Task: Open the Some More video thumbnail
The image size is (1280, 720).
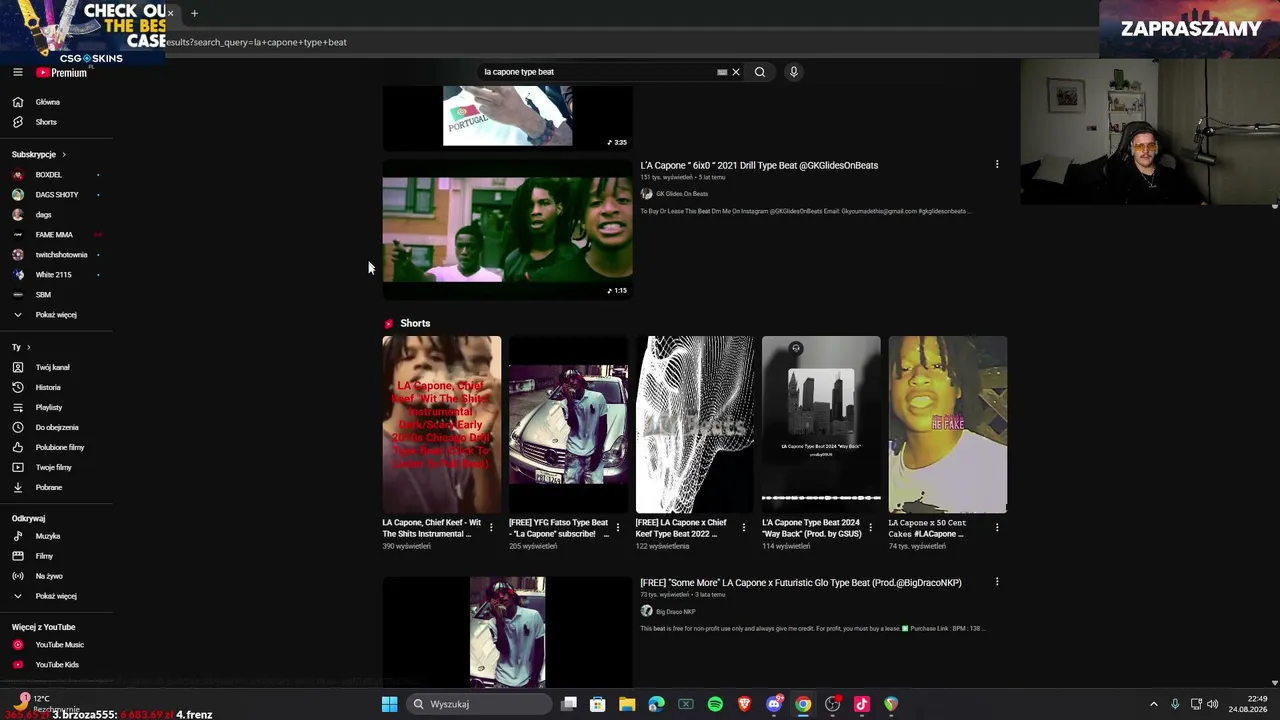Action: point(507,632)
